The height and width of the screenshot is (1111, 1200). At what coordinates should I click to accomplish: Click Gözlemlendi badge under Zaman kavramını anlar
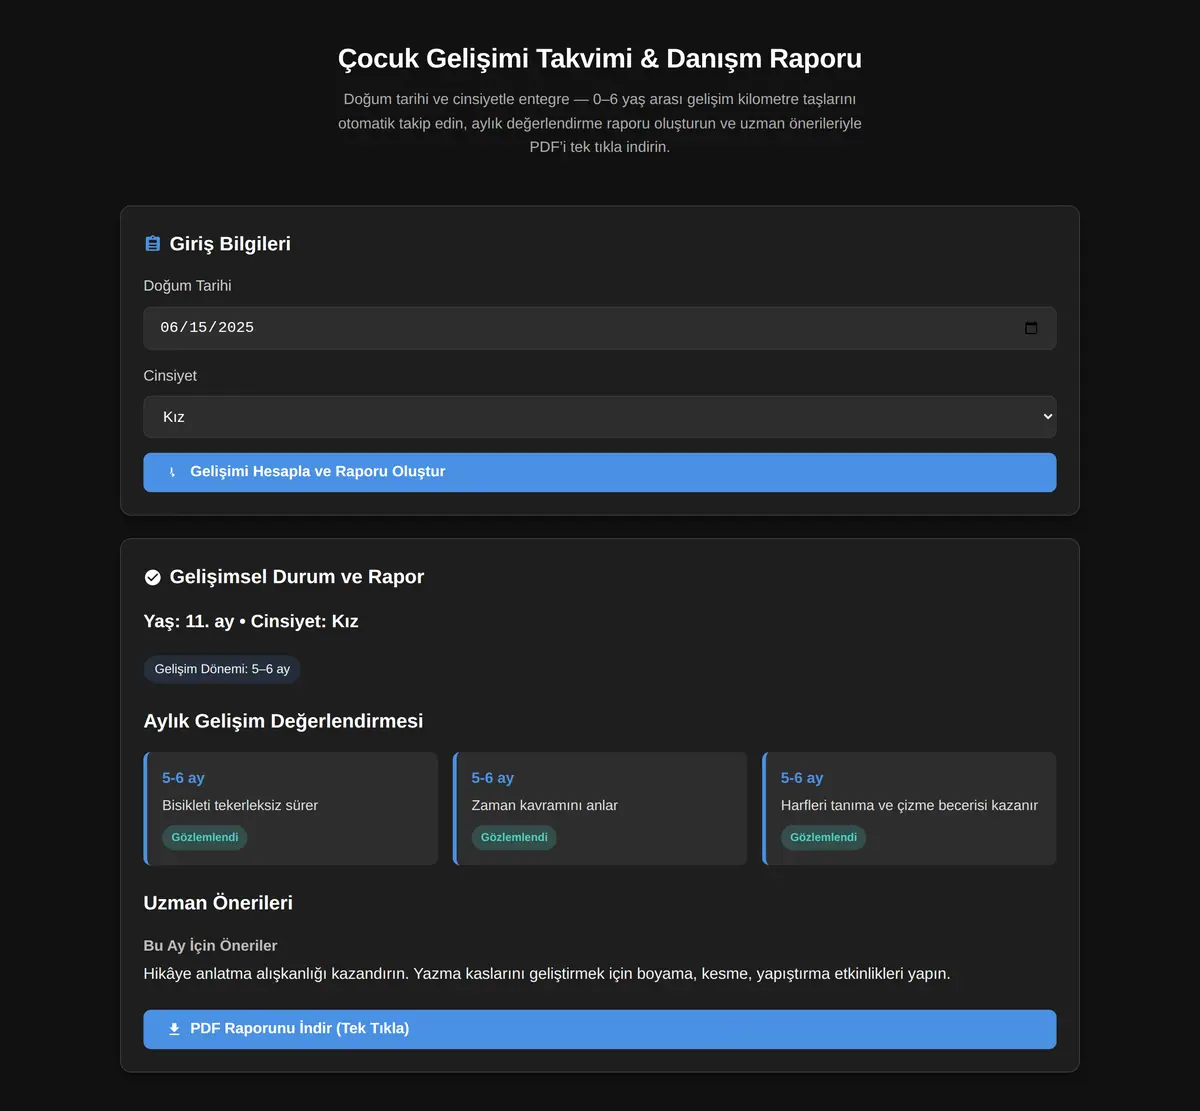point(514,837)
